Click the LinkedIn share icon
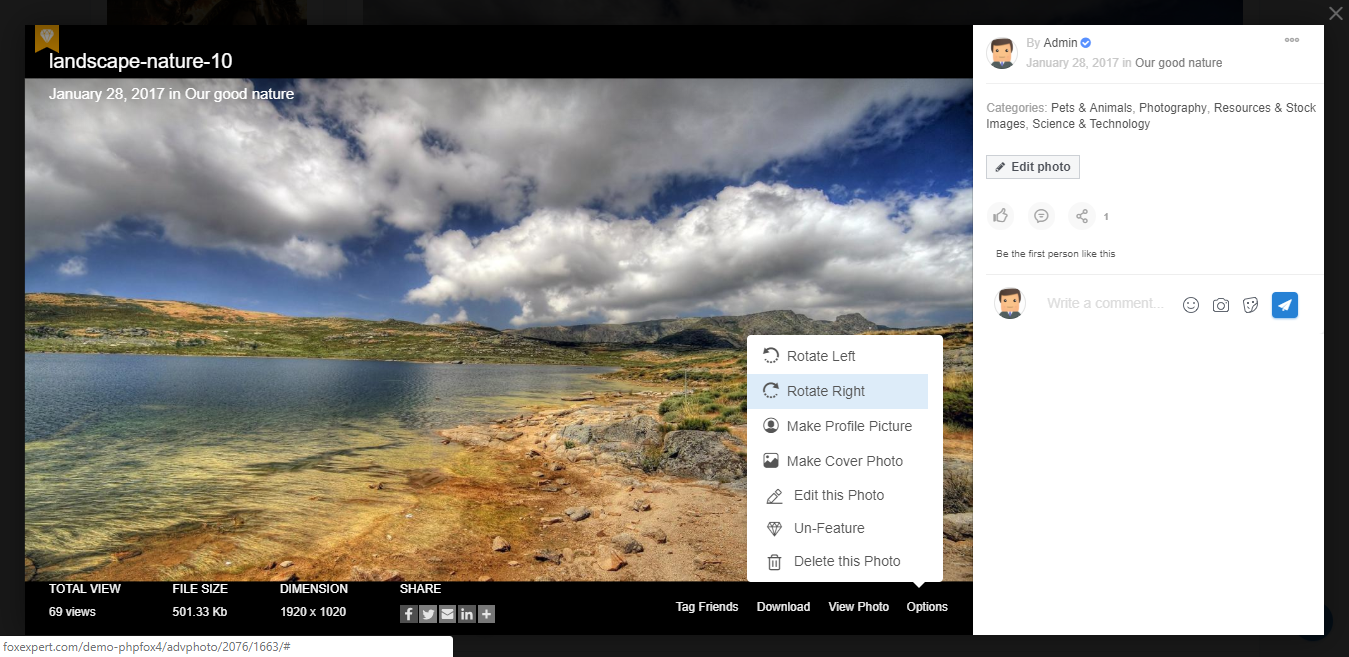This screenshot has height=657, width=1349. point(467,614)
